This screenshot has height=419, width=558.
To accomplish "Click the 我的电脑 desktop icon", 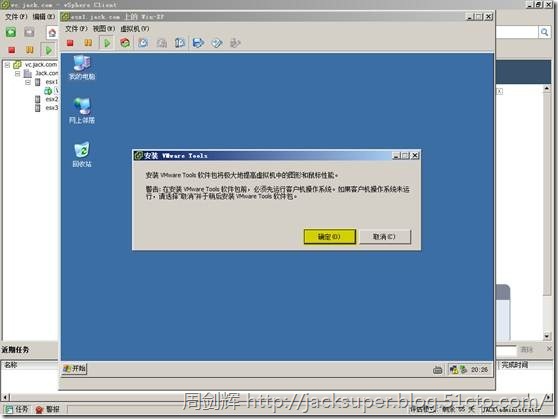I will pos(82,67).
